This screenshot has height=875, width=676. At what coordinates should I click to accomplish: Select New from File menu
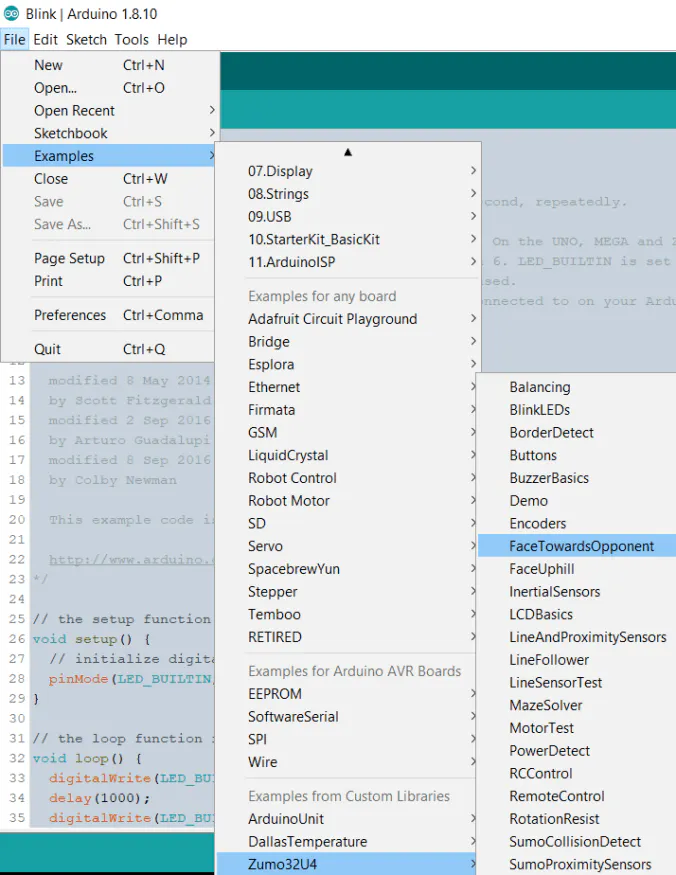tap(109, 65)
